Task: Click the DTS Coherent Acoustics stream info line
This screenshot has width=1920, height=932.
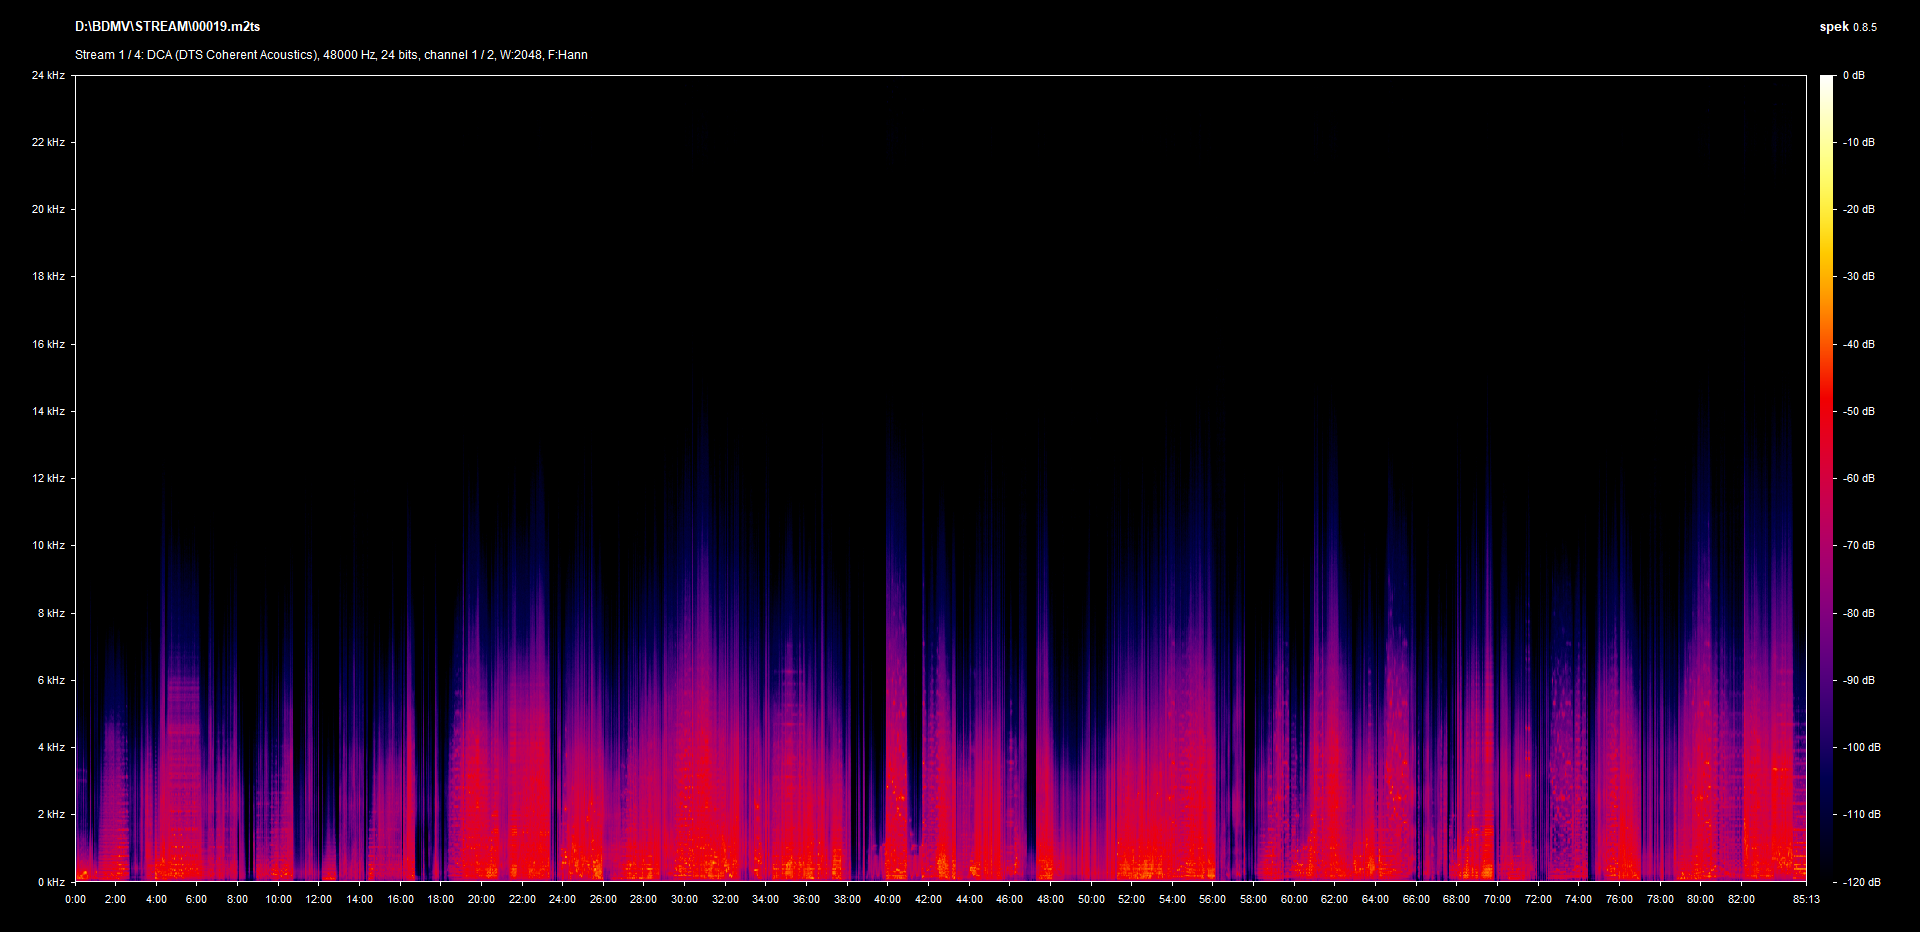Action: (x=331, y=55)
